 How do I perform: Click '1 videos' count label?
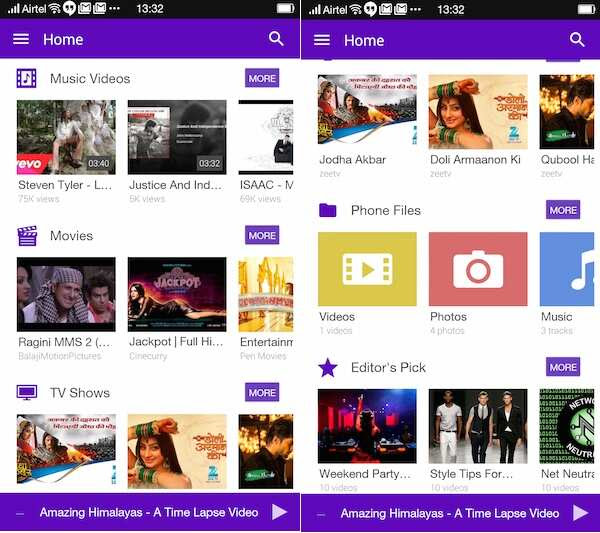tap(336, 330)
